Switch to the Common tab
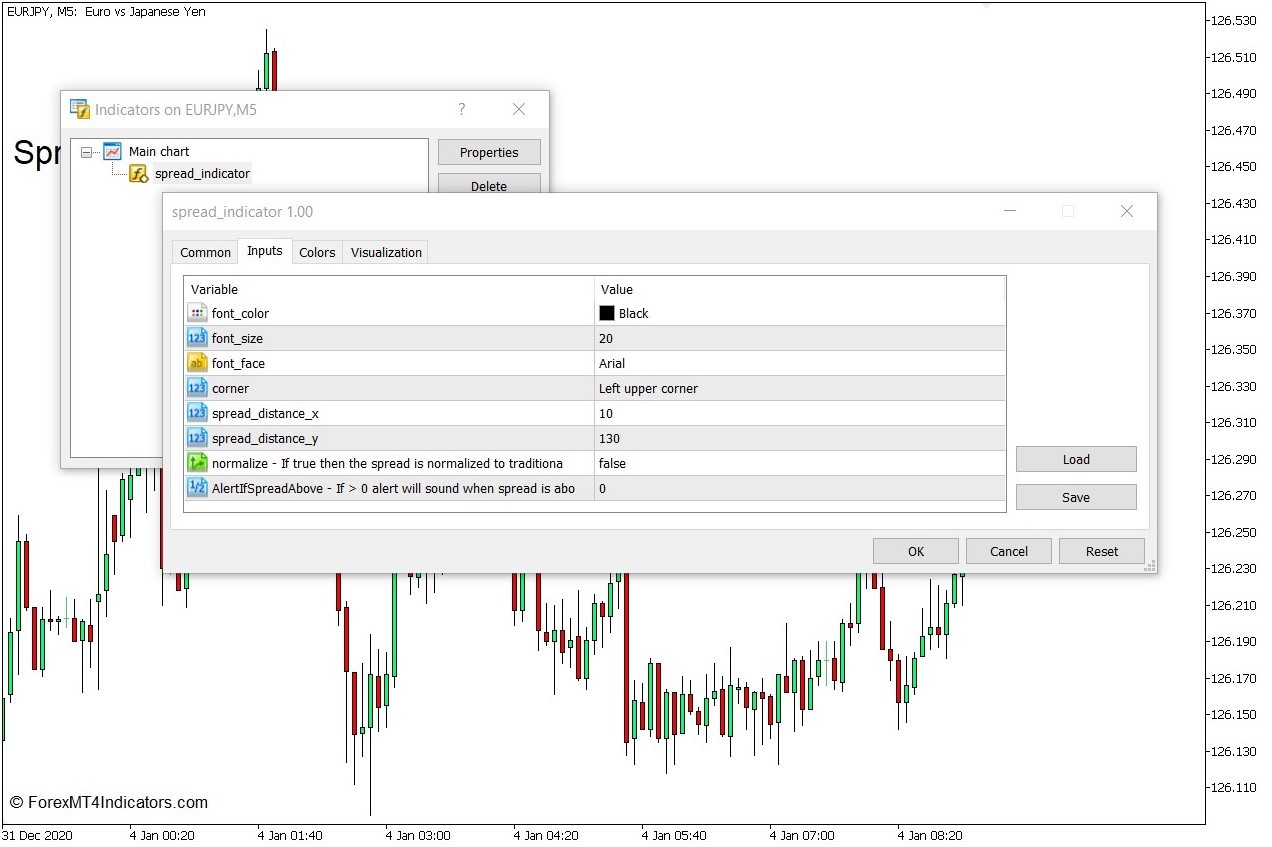The width and height of the screenshot is (1272, 847). tap(205, 252)
